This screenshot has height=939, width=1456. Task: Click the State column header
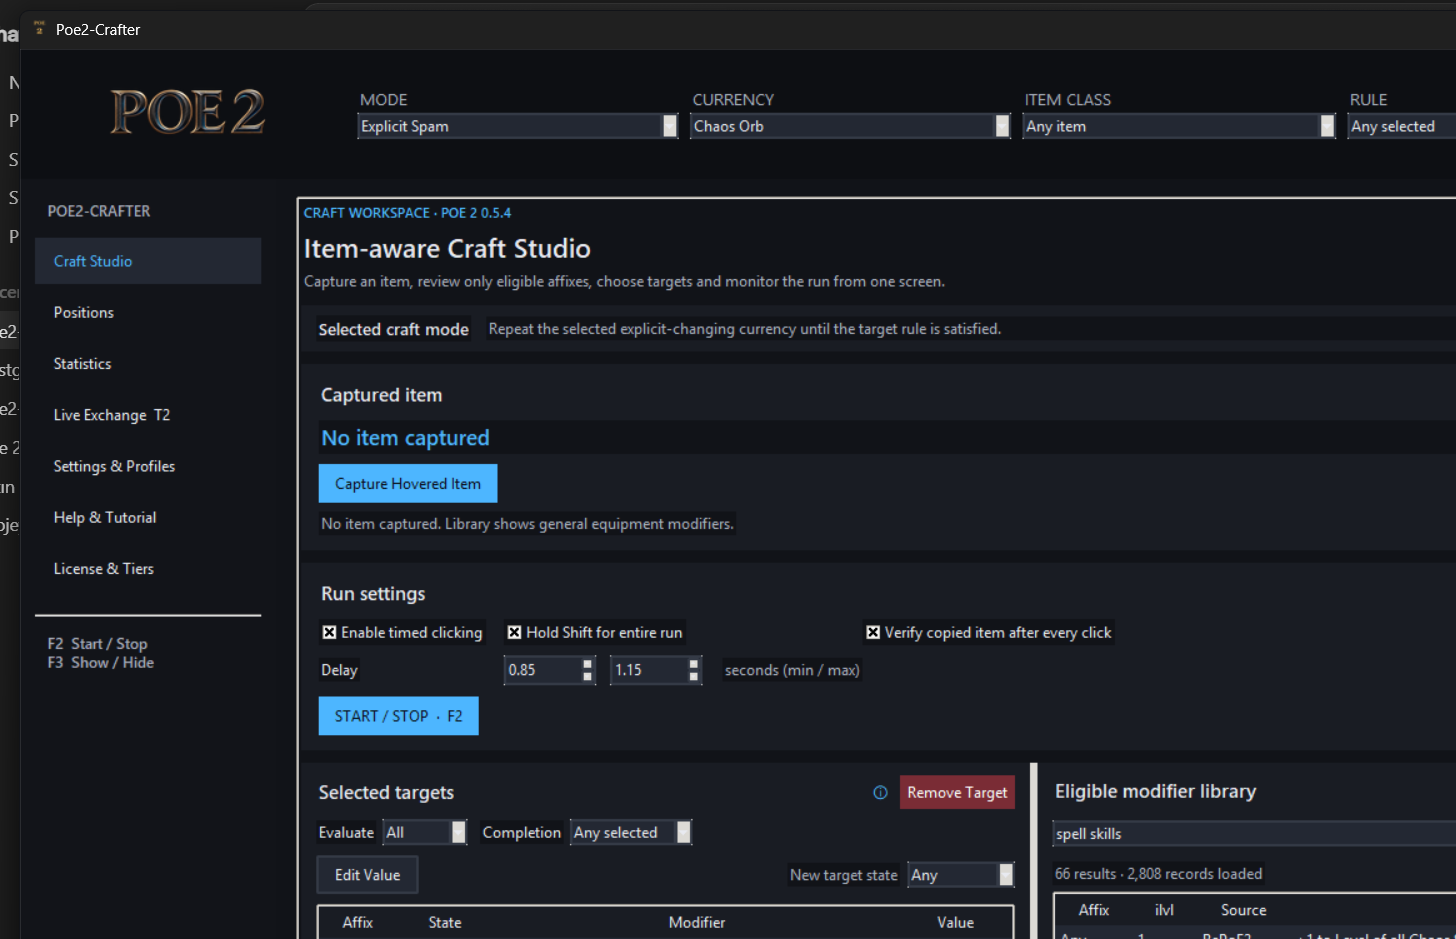pos(445,922)
